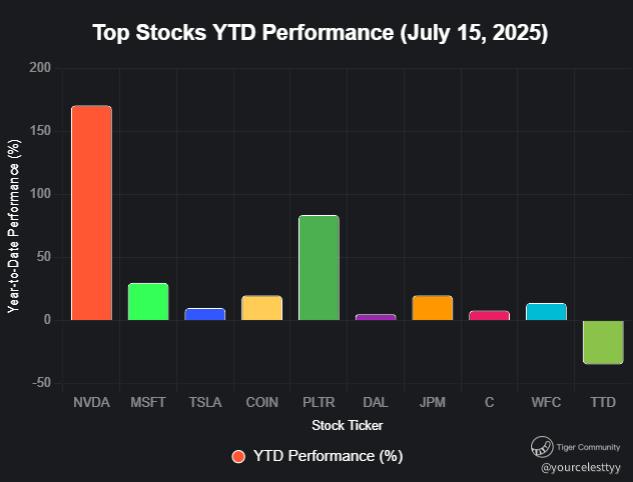
Task: Click the blue TSLA bar
Action: click(205, 314)
